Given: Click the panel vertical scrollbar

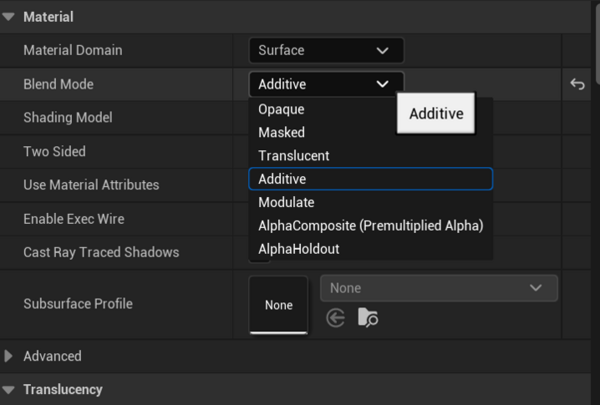Looking at the screenshot, I should pyautogui.click(x=598, y=42).
